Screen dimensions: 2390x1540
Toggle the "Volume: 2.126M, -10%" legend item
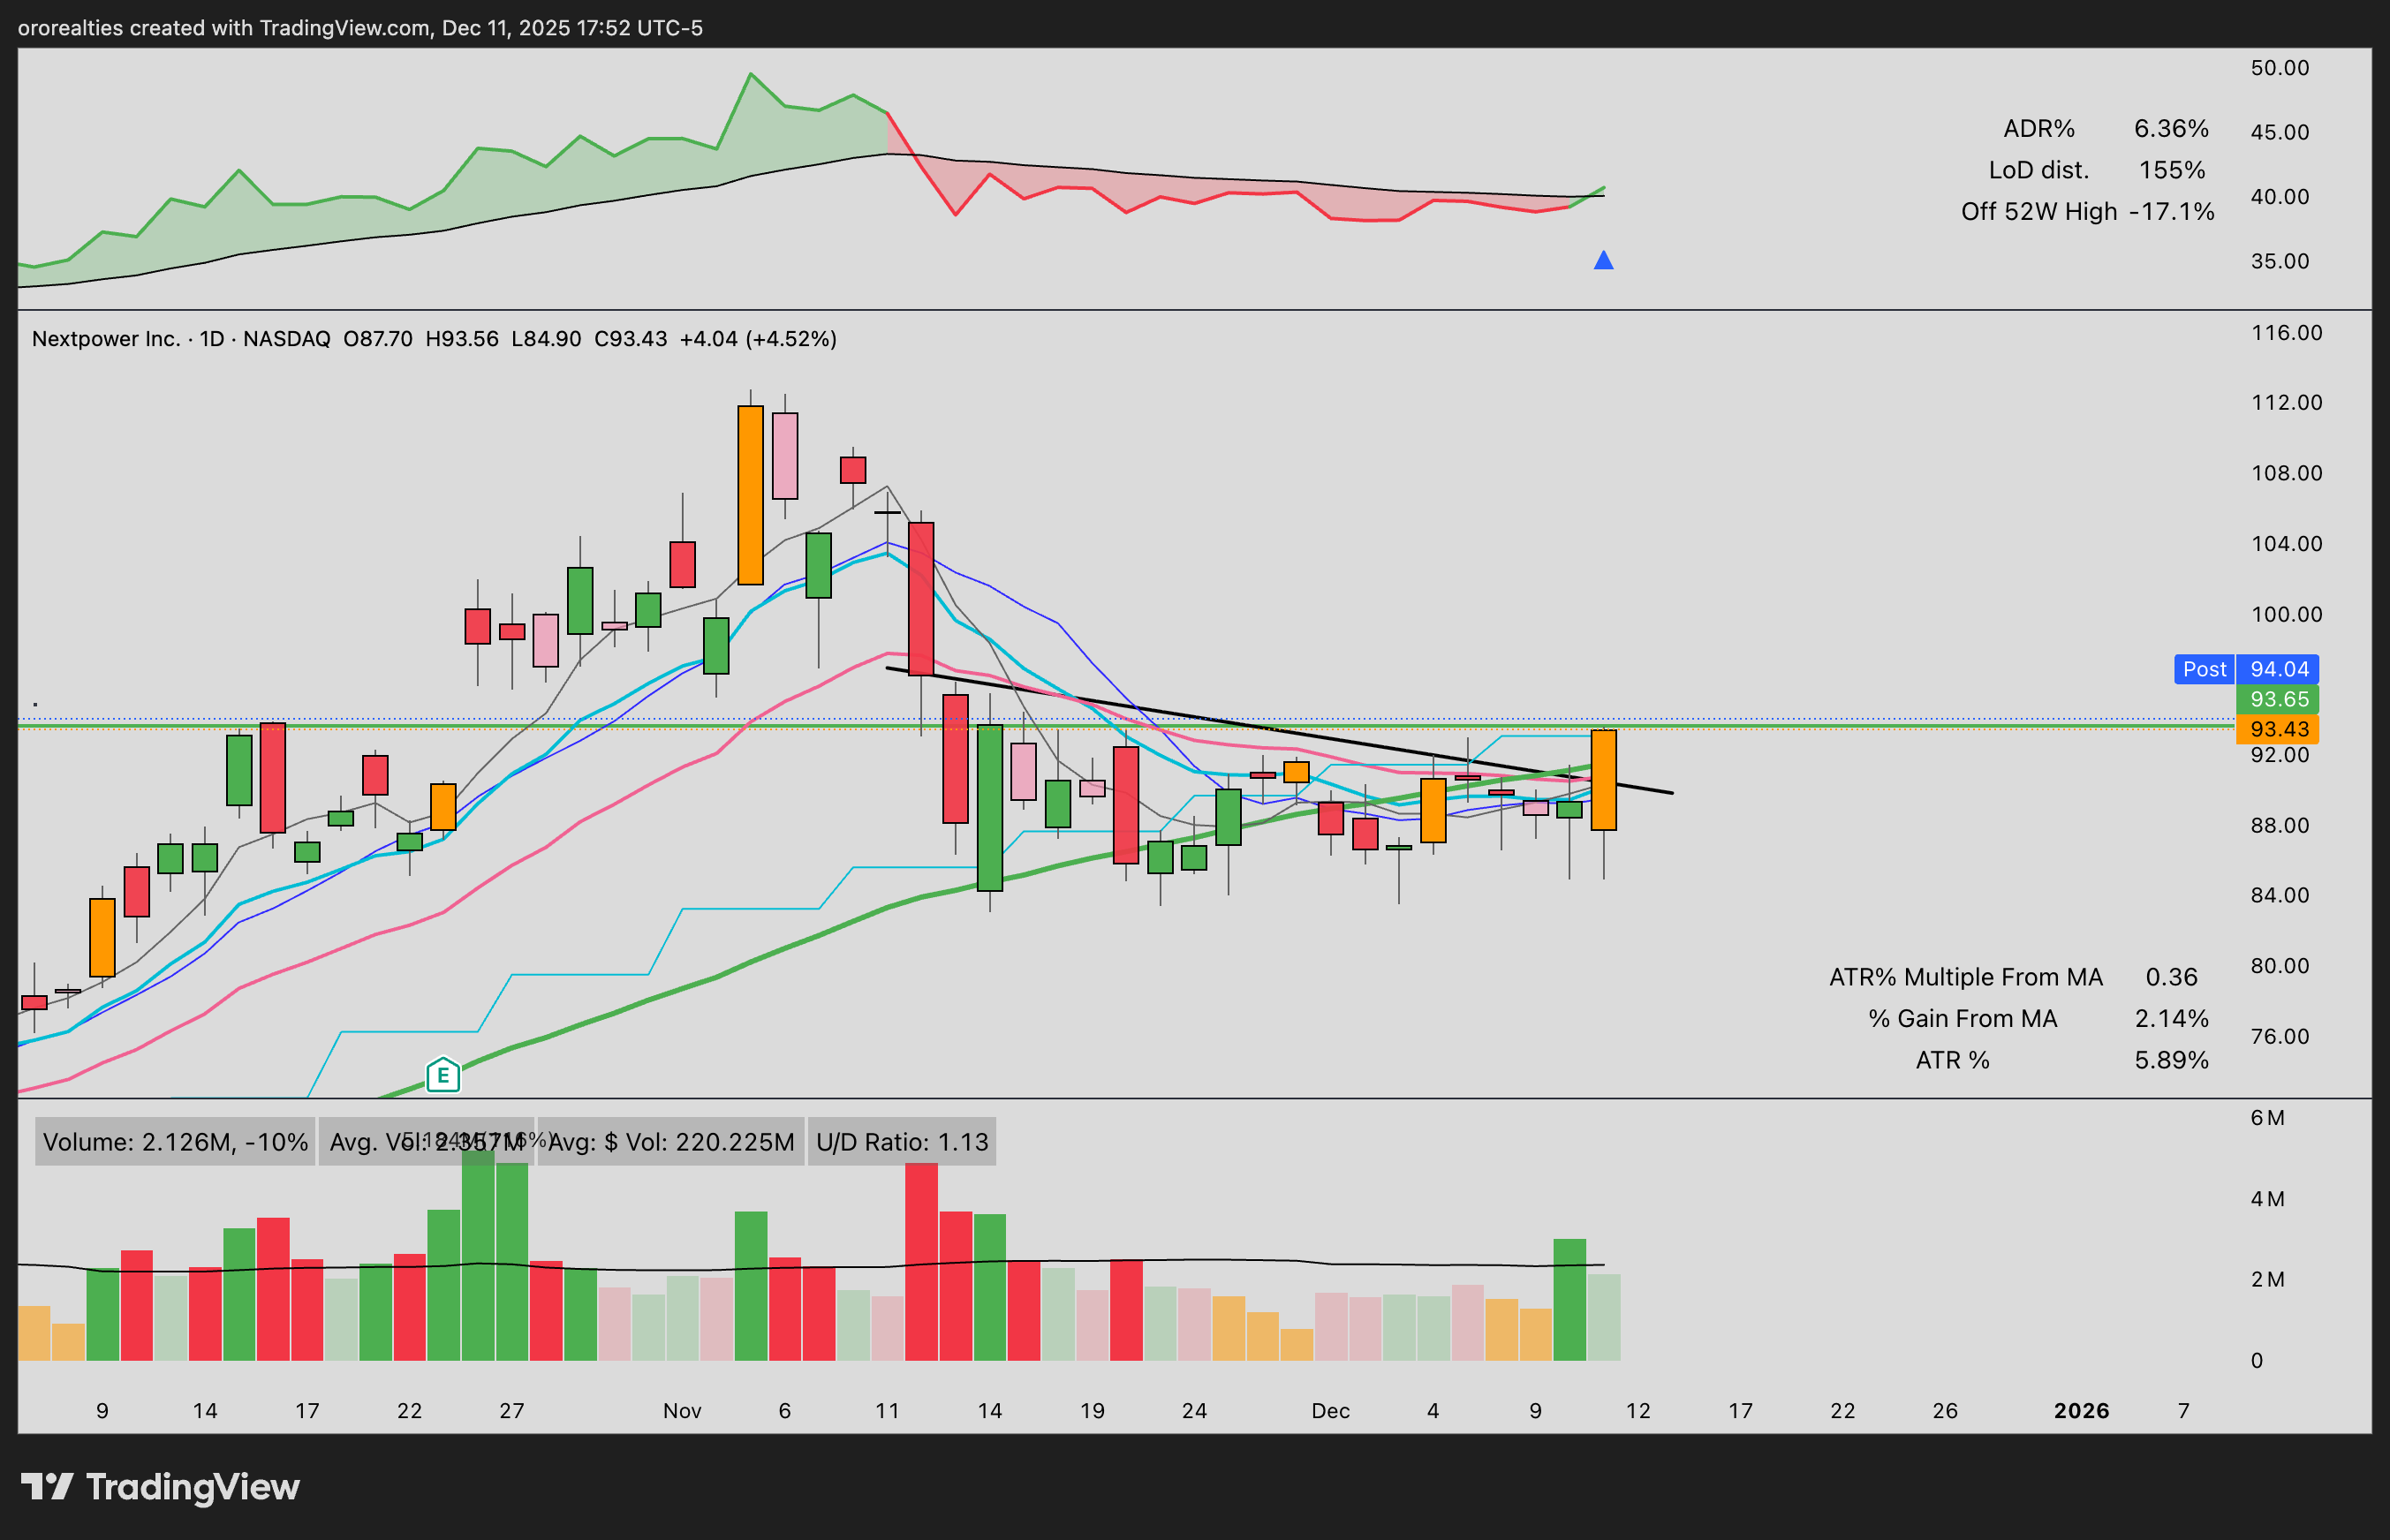pos(175,1141)
